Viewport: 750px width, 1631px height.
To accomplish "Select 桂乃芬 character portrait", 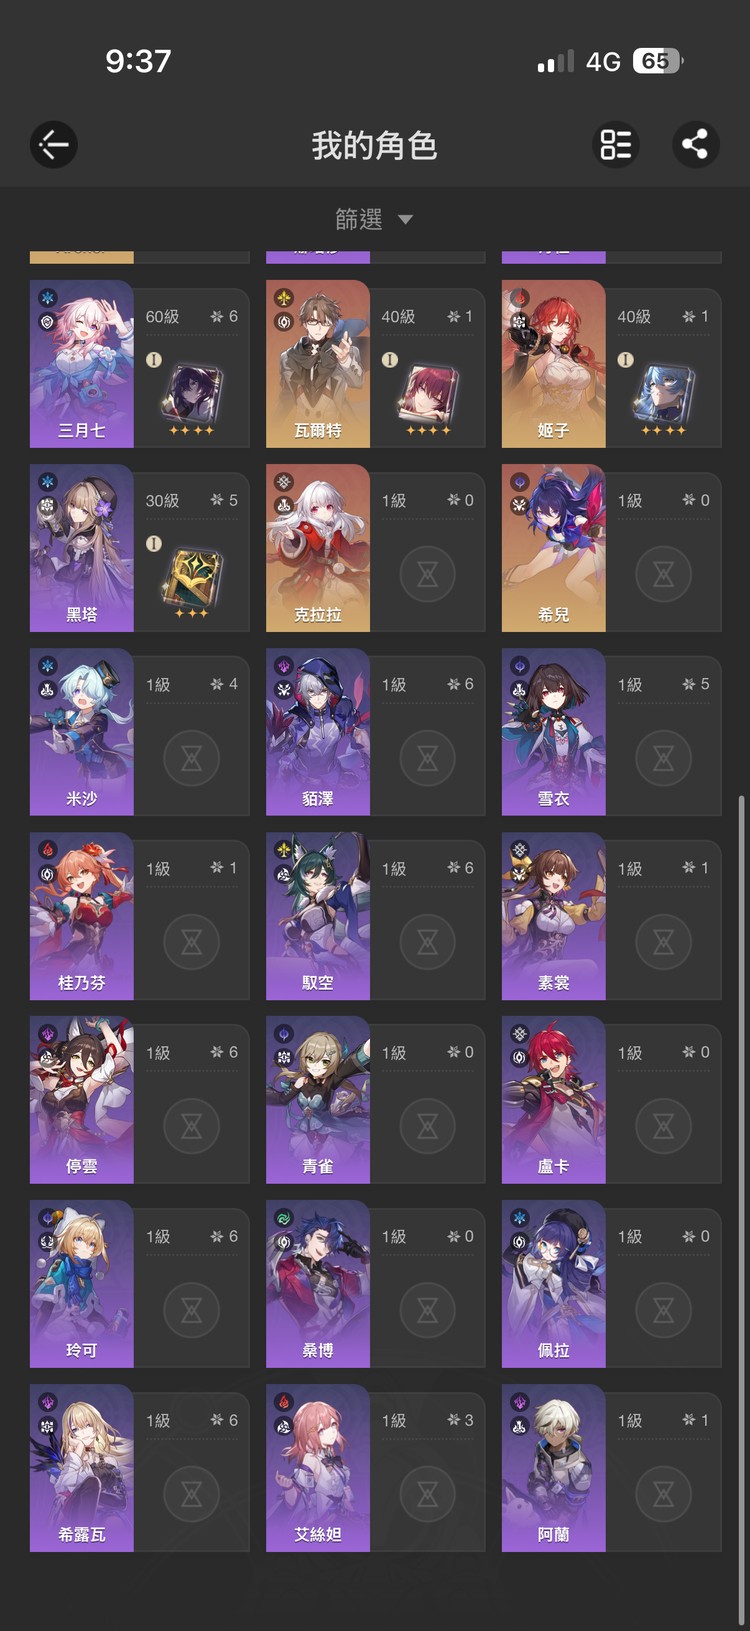I will pyautogui.click(x=82, y=915).
